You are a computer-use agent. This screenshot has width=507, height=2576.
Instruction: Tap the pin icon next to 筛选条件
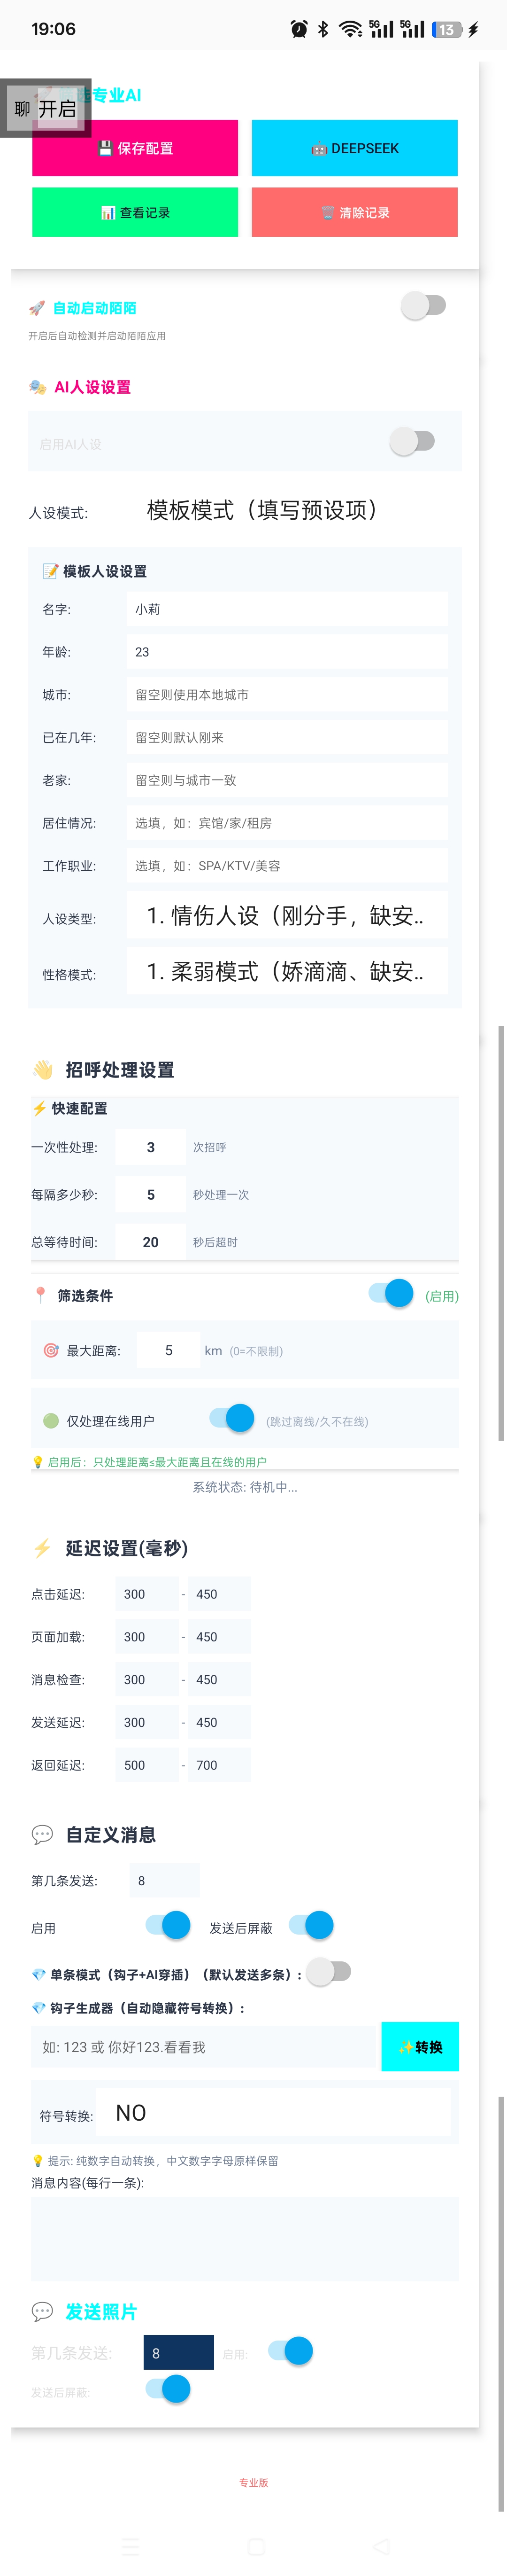pos(40,1295)
